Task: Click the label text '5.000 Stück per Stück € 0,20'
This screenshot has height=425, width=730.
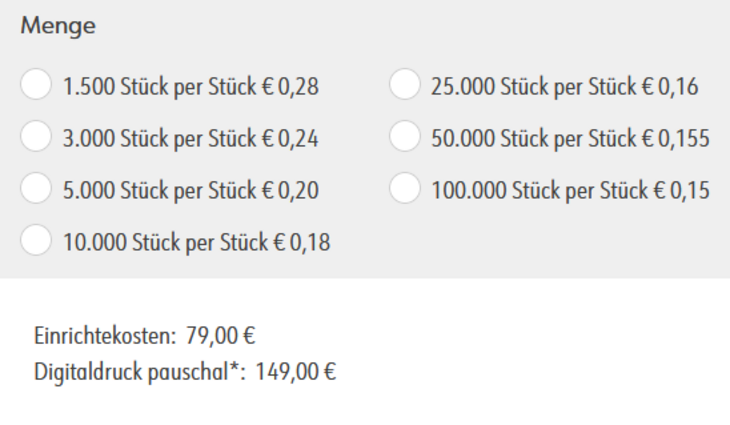Action: (191, 190)
